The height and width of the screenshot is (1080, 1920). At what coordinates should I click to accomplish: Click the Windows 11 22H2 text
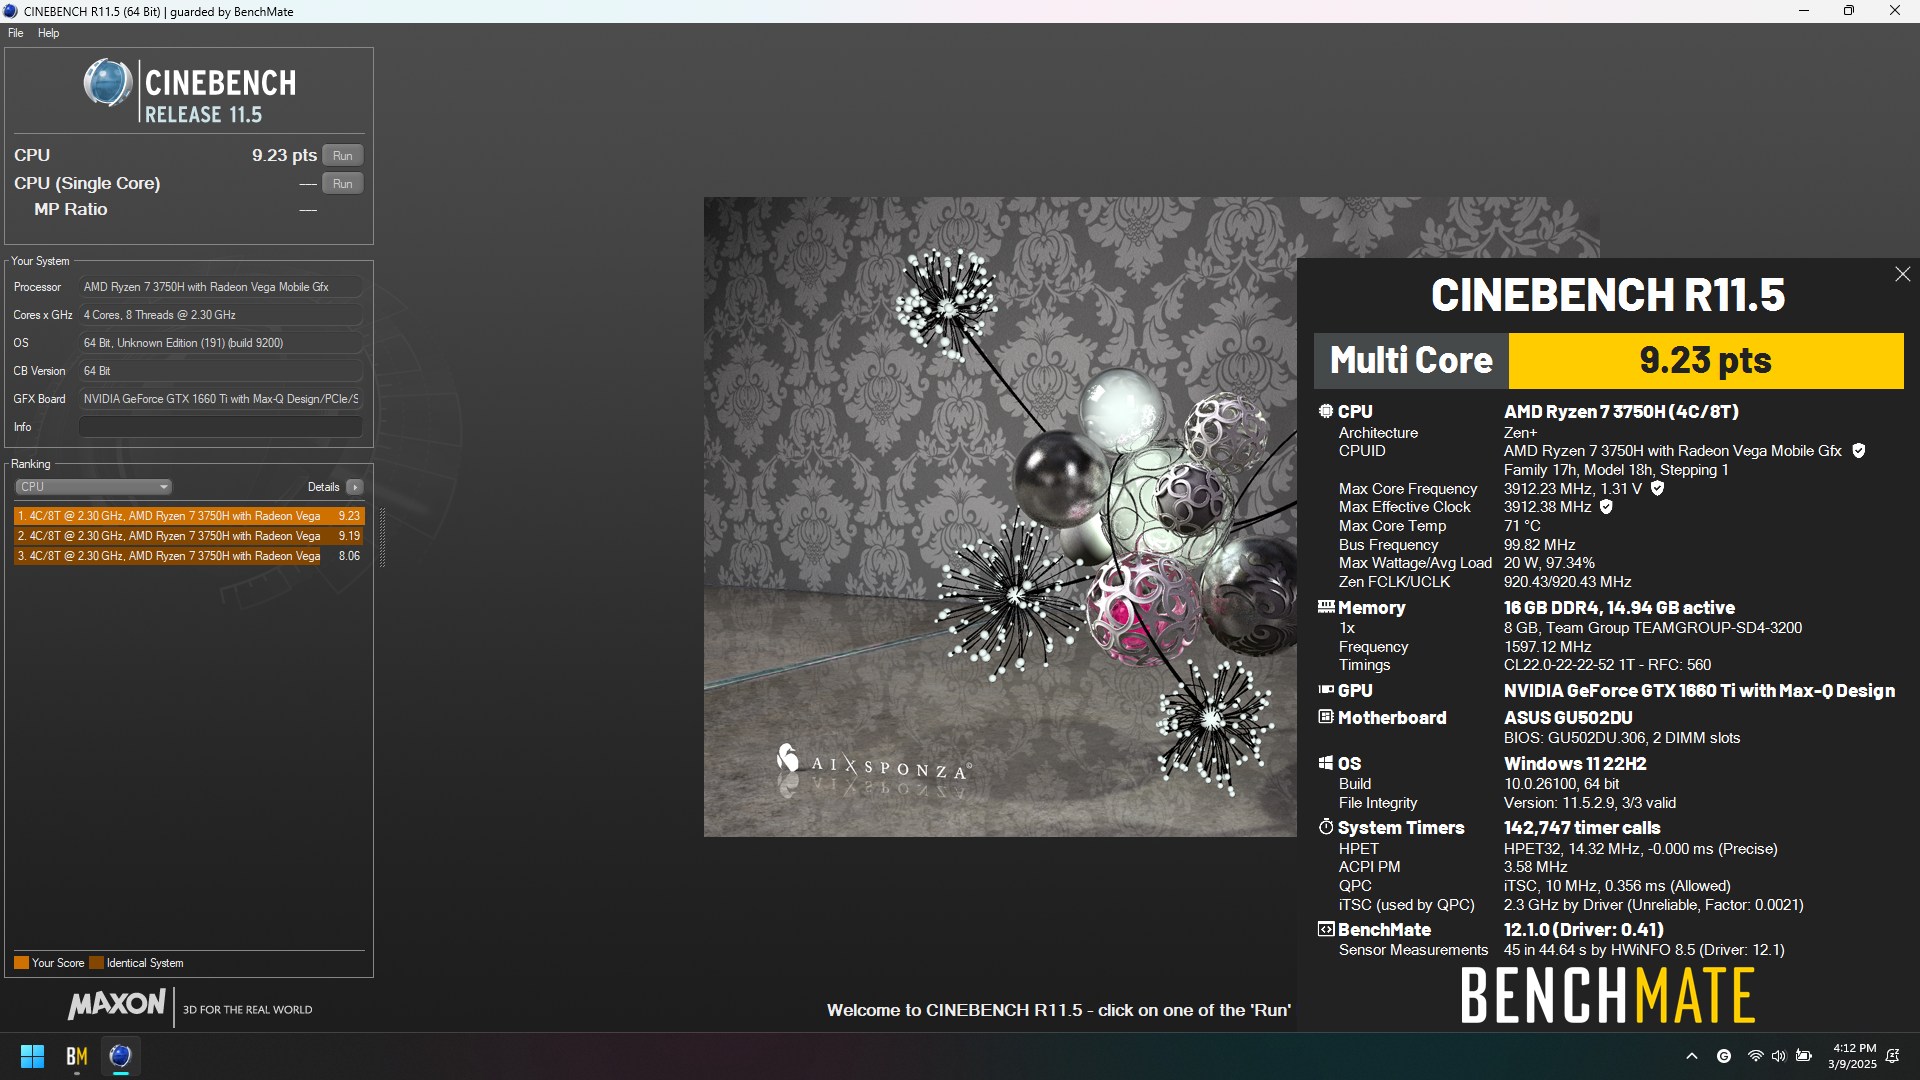1575,764
